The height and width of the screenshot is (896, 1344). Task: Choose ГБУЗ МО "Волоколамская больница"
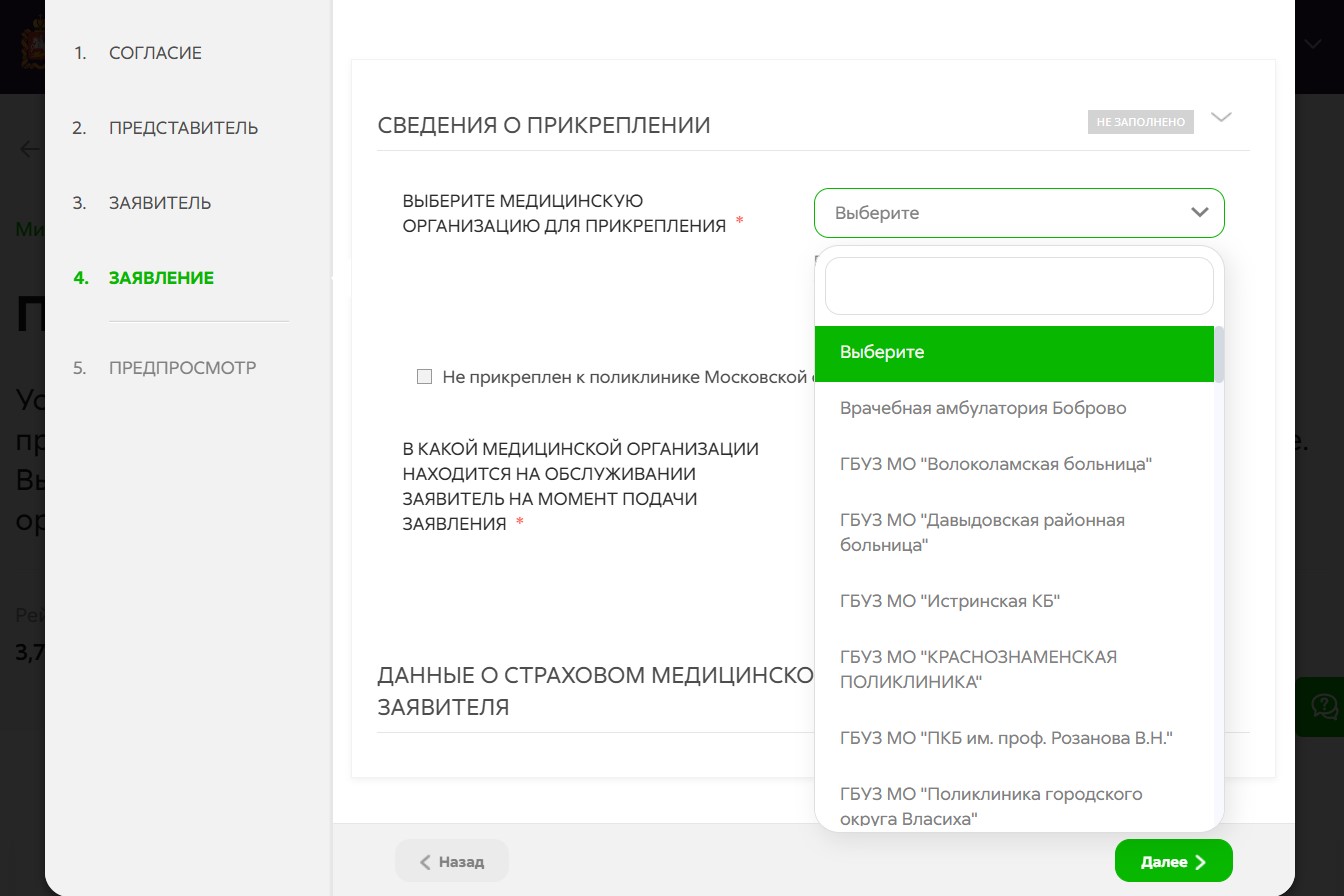coord(996,463)
